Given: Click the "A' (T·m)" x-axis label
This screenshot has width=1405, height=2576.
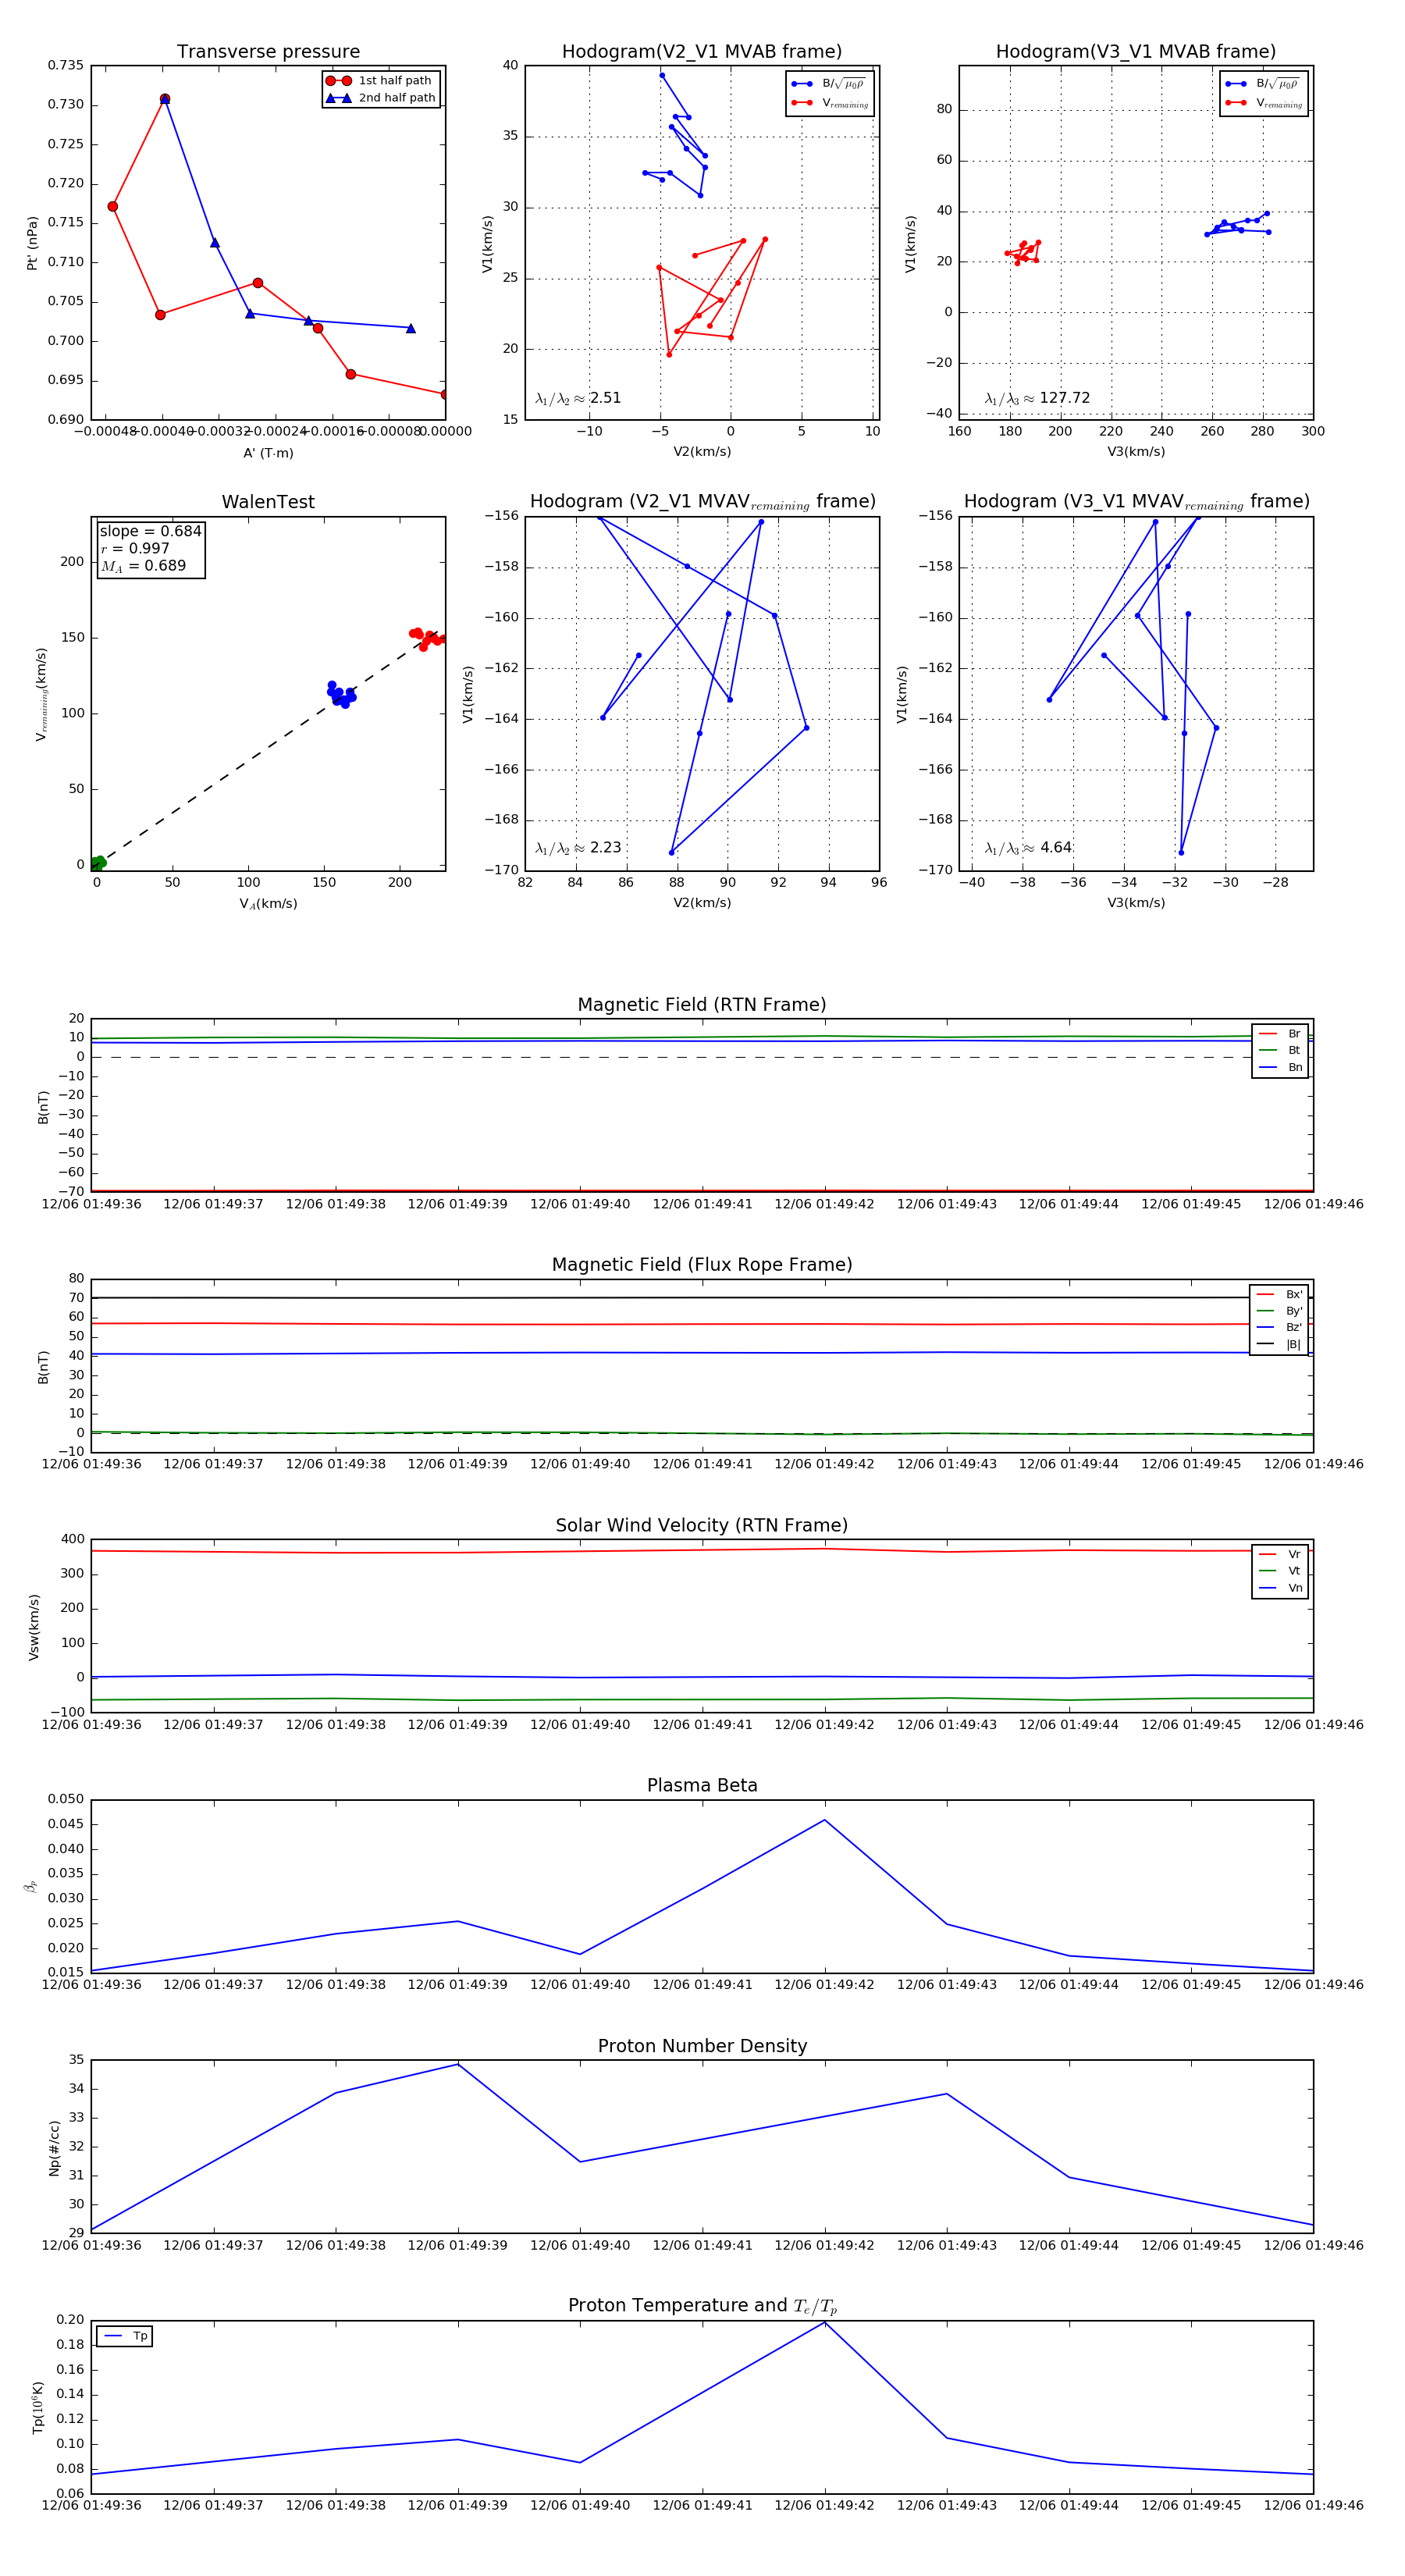Looking at the screenshot, I should (x=268, y=453).
